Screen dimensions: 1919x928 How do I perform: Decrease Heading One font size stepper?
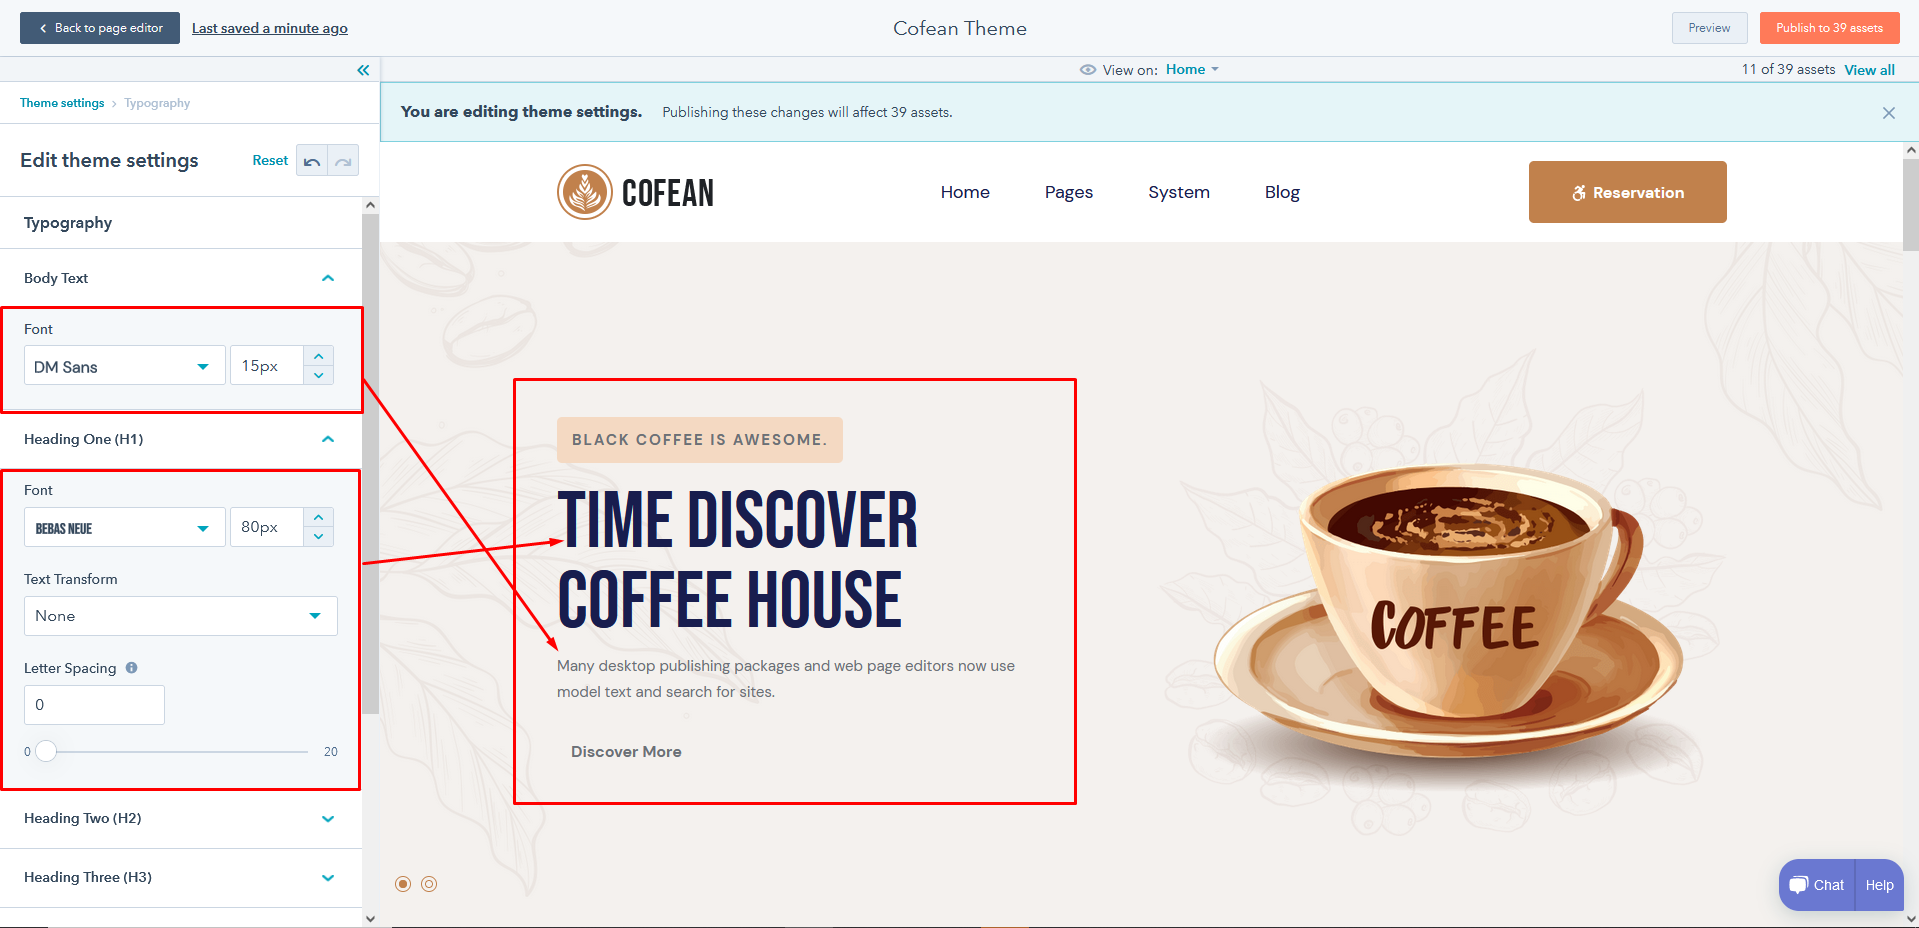pos(318,537)
